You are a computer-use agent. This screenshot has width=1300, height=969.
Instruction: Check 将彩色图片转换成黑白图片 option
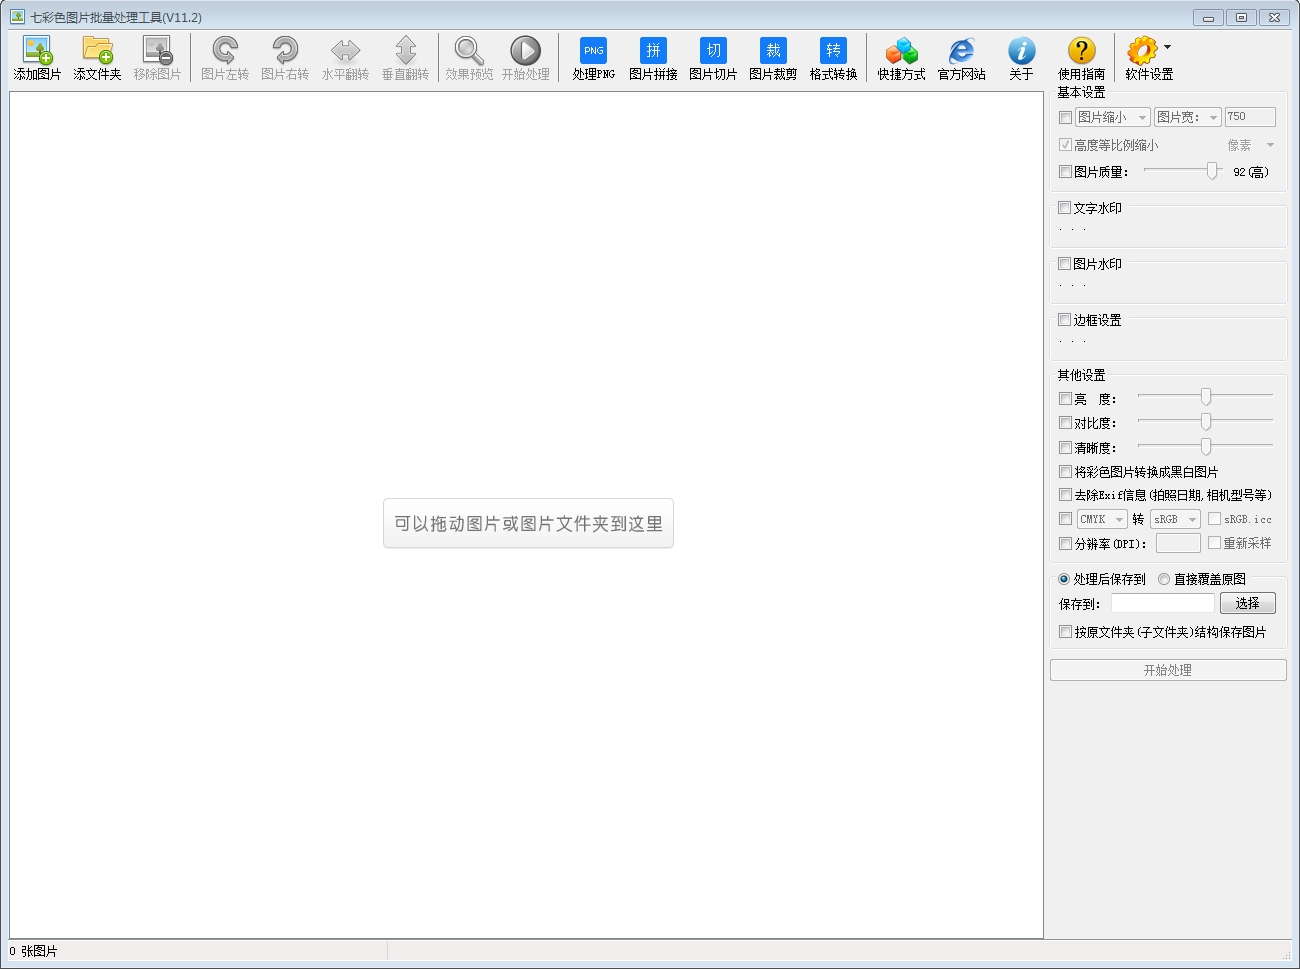click(x=1066, y=472)
